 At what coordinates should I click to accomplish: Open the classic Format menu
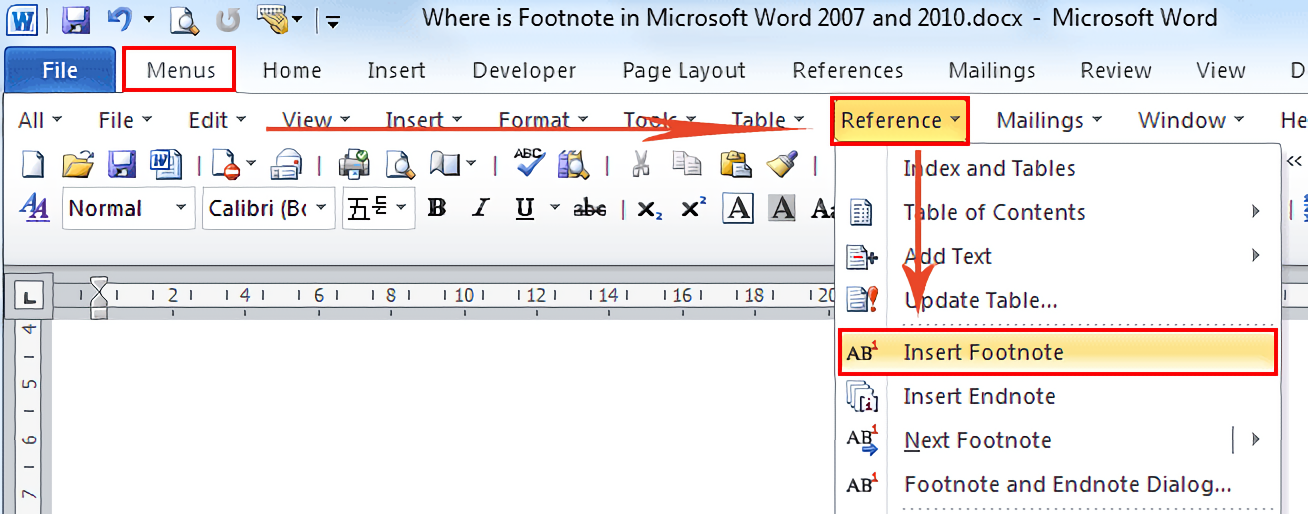coord(543,120)
